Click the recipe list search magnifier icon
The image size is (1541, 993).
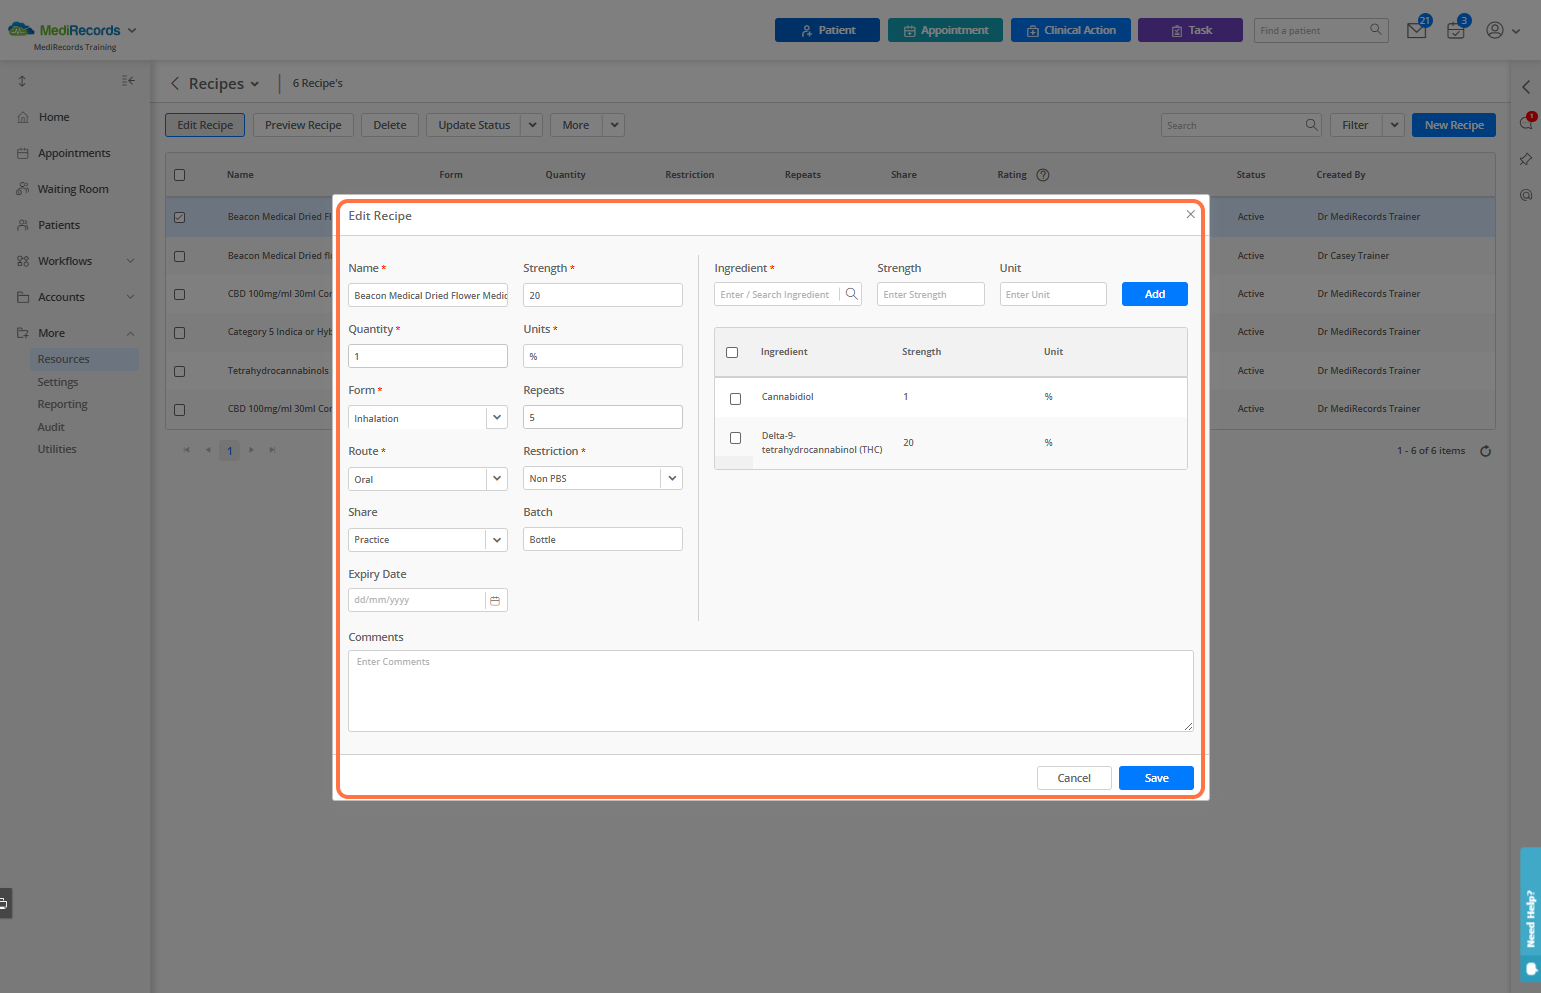[1311, 125]
